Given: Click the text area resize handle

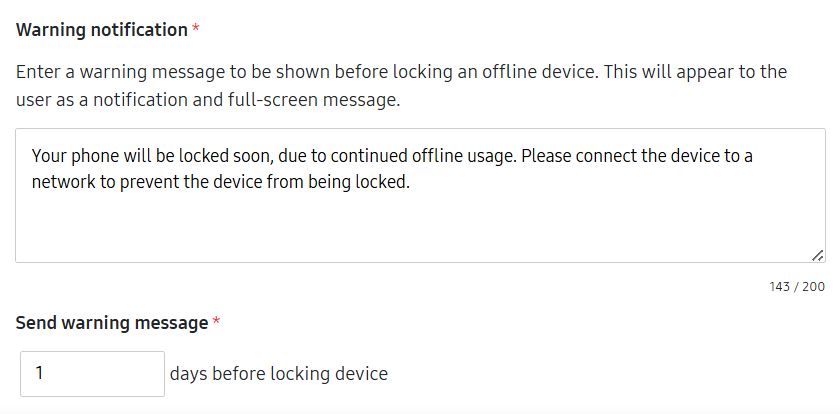Looking at the screenshot, I should tap(817, 255).
